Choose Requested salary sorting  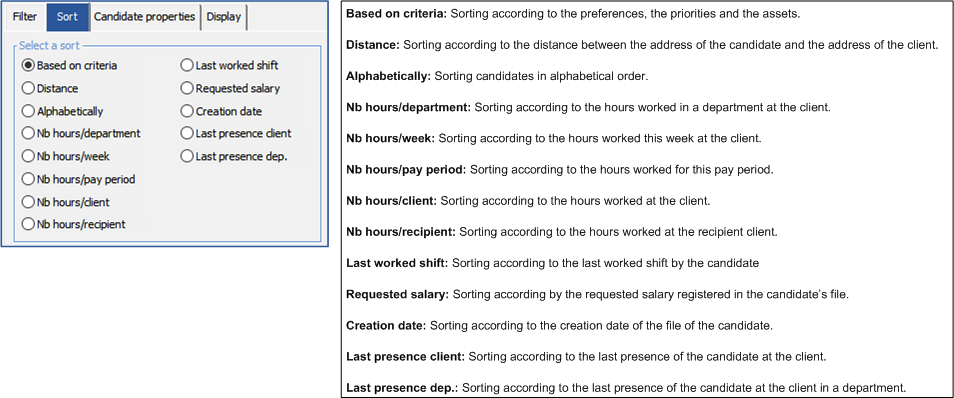[230, 88]
